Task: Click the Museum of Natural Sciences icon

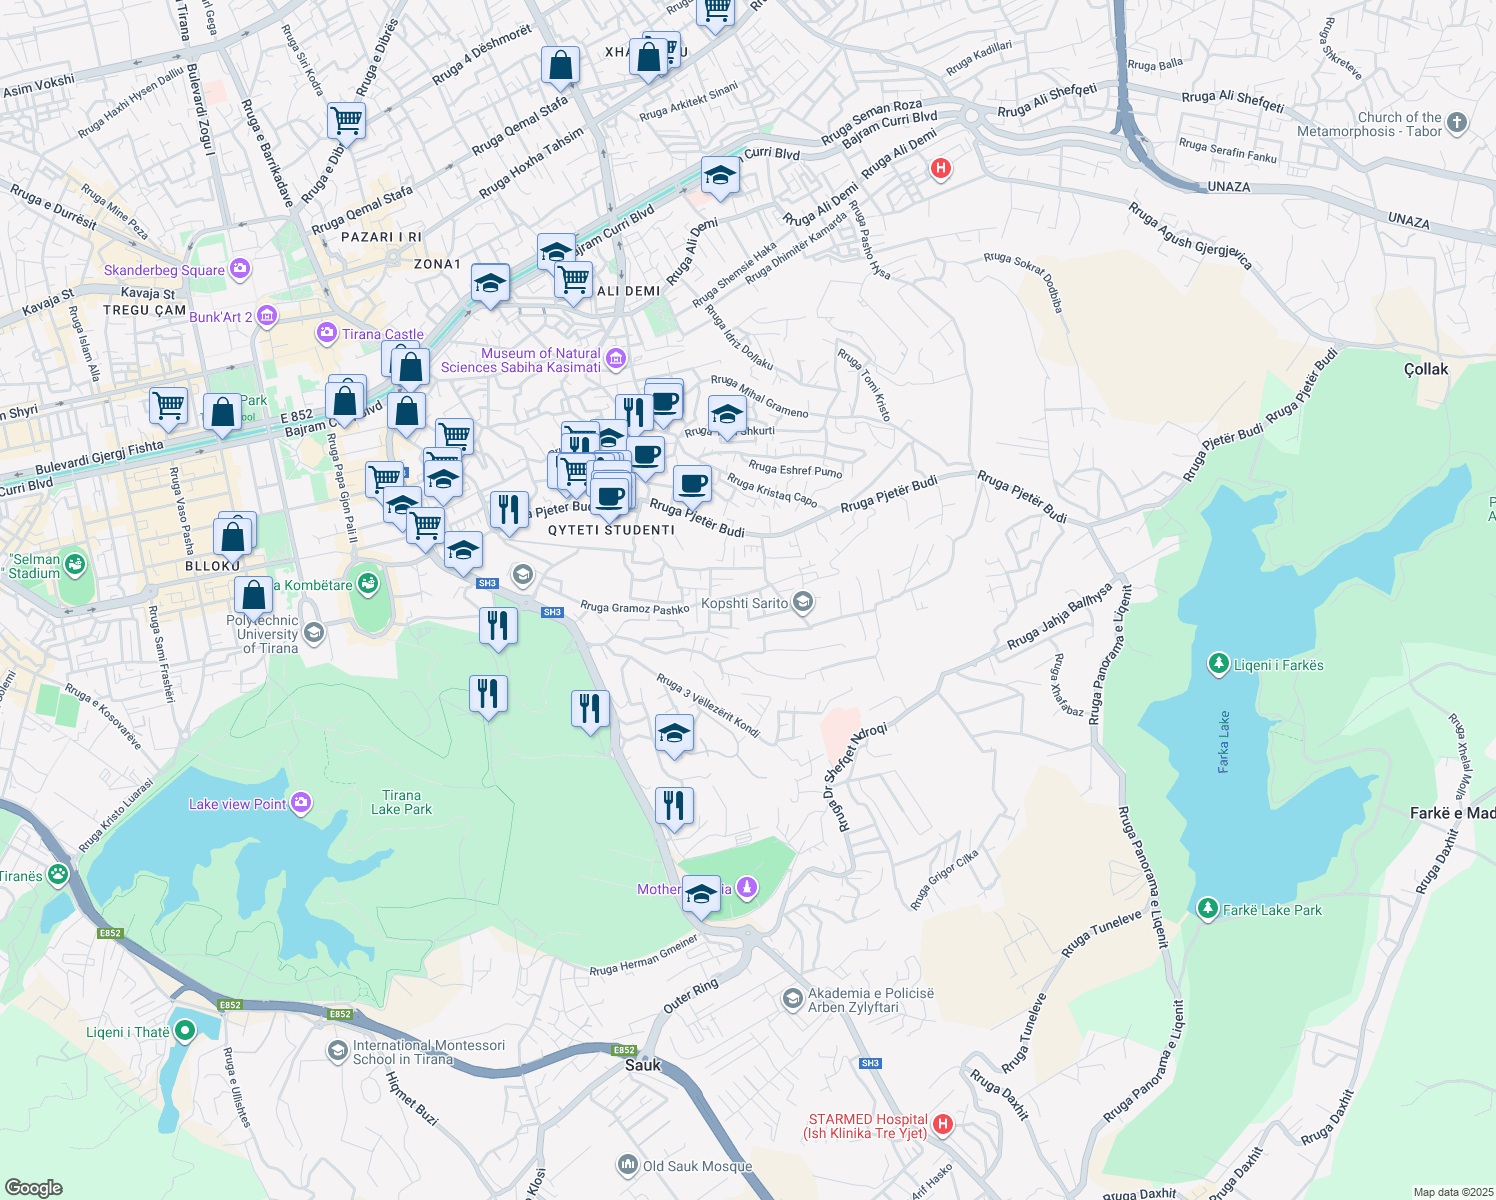Action: (x=615, y=358)
